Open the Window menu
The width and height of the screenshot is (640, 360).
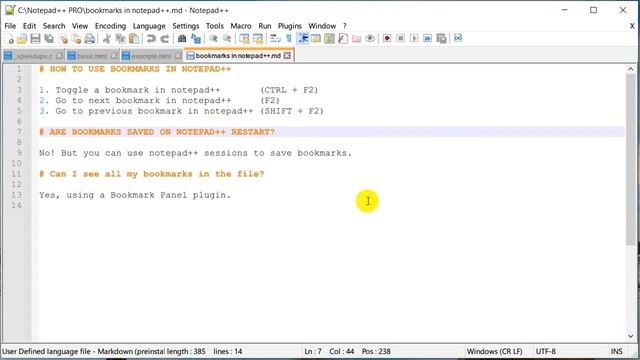(x=322, y=26)
